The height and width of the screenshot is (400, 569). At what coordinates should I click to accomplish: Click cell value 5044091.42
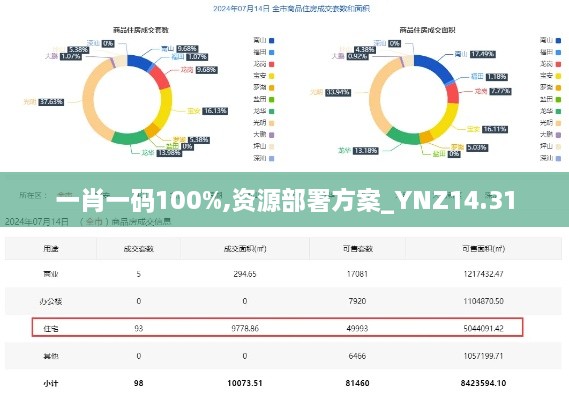click(x=483, y=328)
